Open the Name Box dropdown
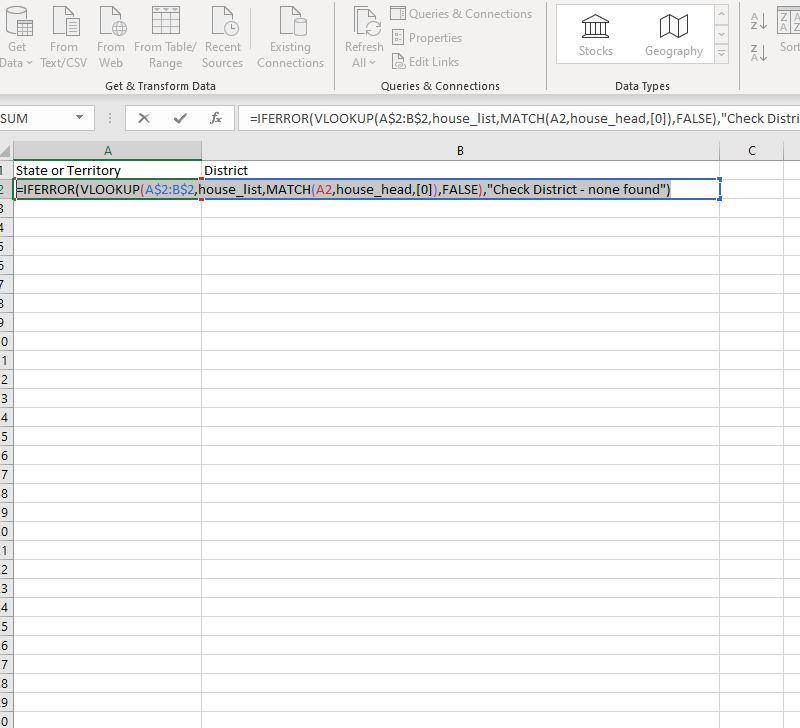 pos(79,118)
